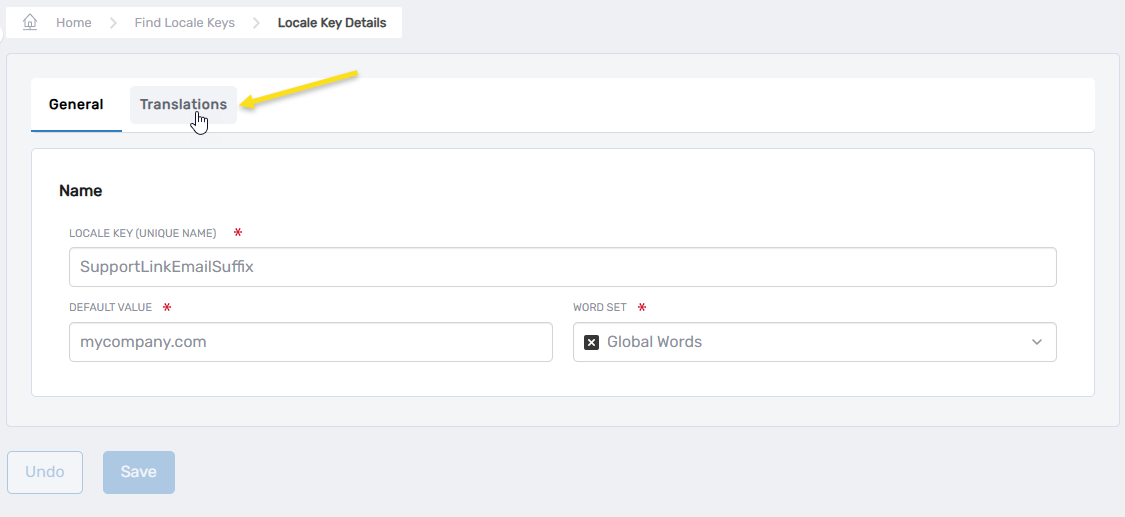Click the Word Set label
Screen dimensions: 1125x517
pyautogui.click(x=599, y=308)
